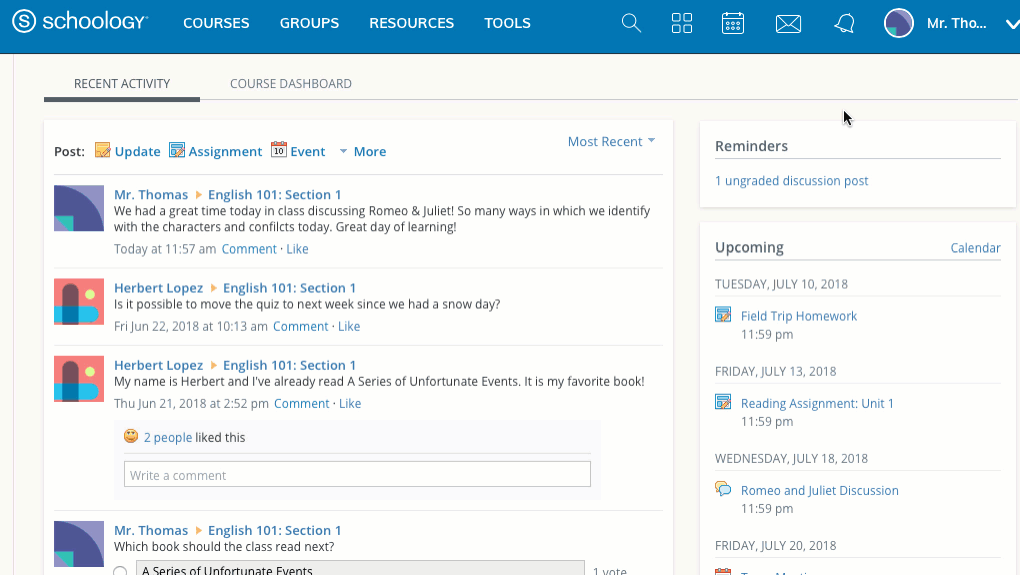
Task: Open the Most Recent sort dropdown
Action: click(x=611, y=142)
